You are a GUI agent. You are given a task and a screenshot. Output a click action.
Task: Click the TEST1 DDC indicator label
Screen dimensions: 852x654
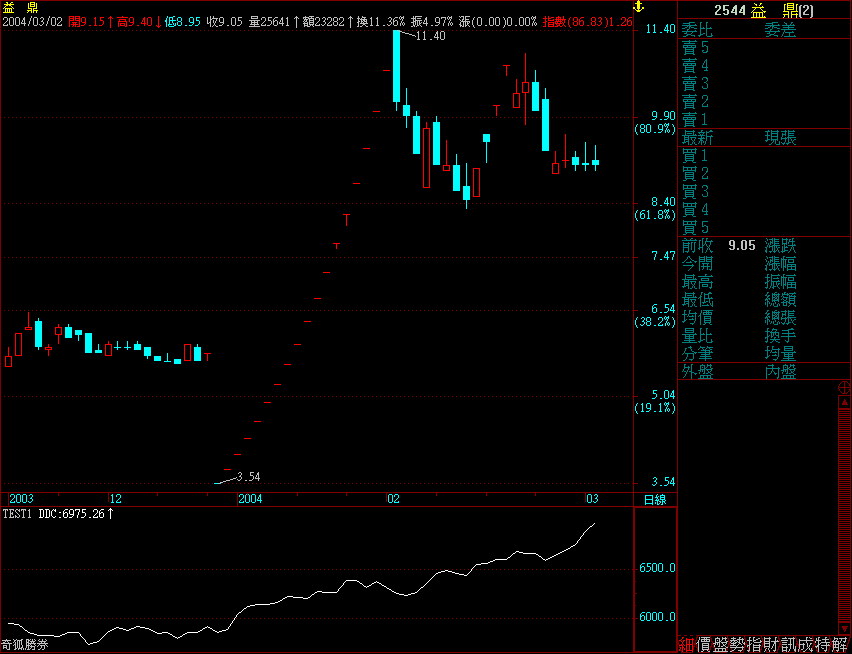click(x=58, y=514)
